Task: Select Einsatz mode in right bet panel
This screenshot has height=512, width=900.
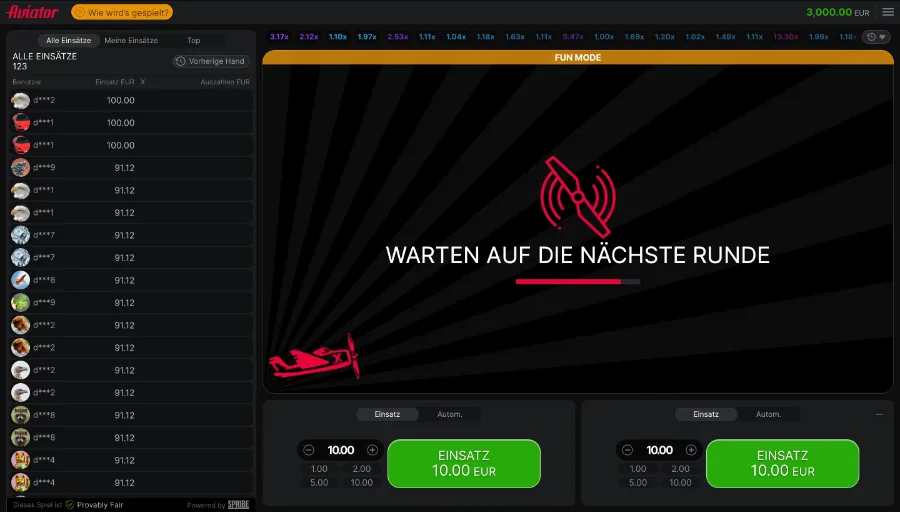Action: (706, 414)
